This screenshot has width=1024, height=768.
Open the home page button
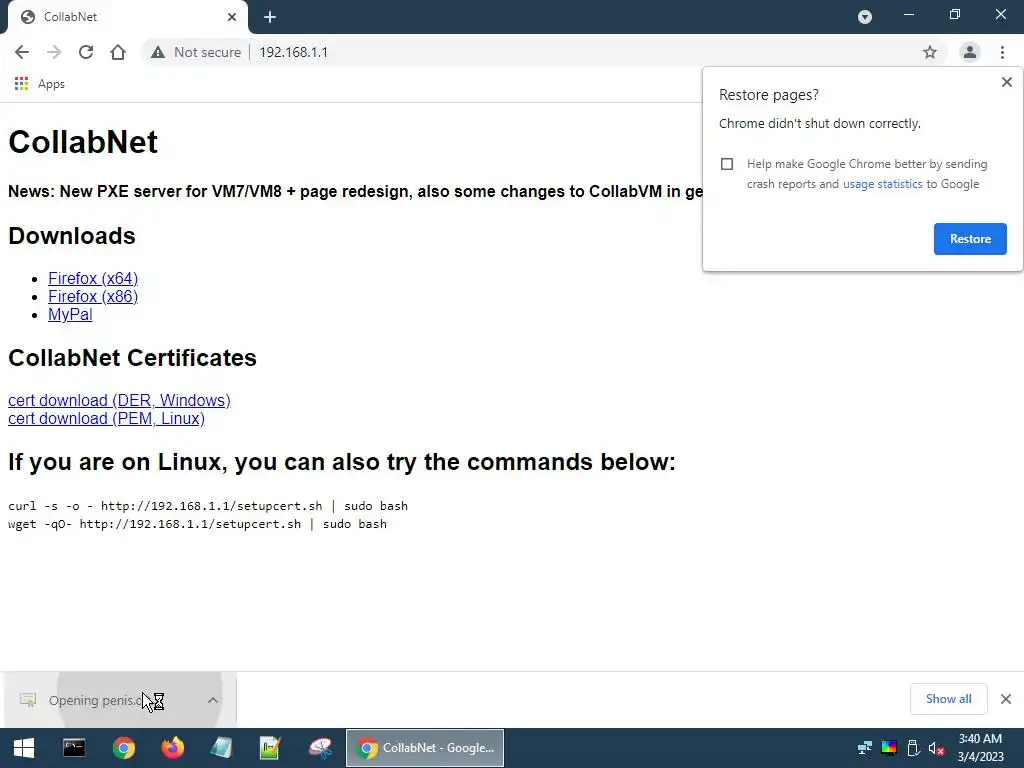118,52
